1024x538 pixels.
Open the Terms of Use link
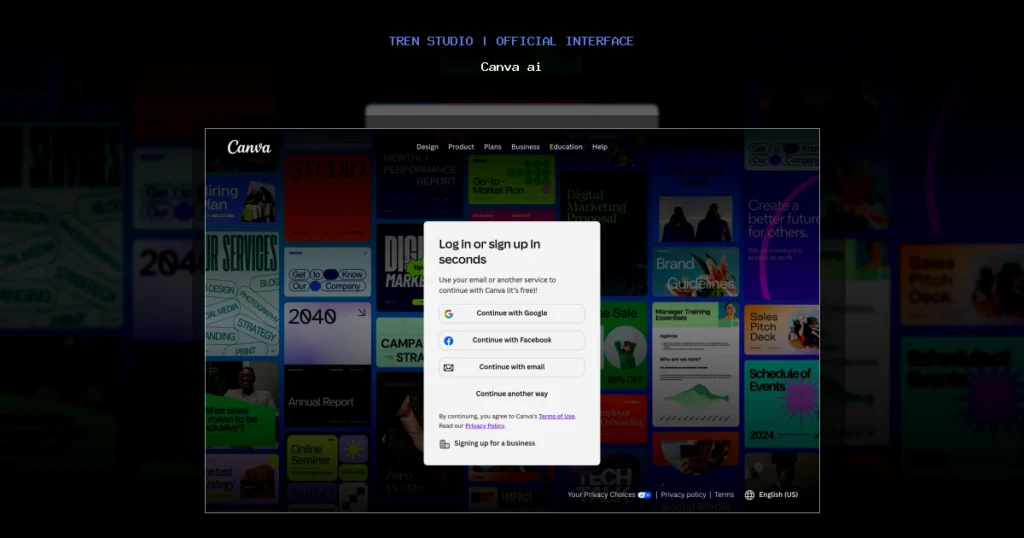click(556, 416)
